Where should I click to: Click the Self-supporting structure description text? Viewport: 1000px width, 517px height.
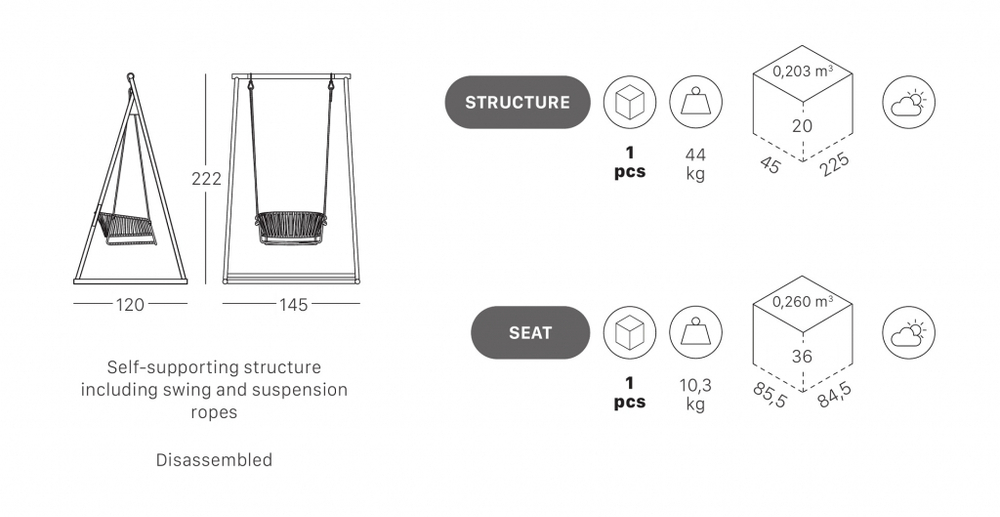(214, 389)
